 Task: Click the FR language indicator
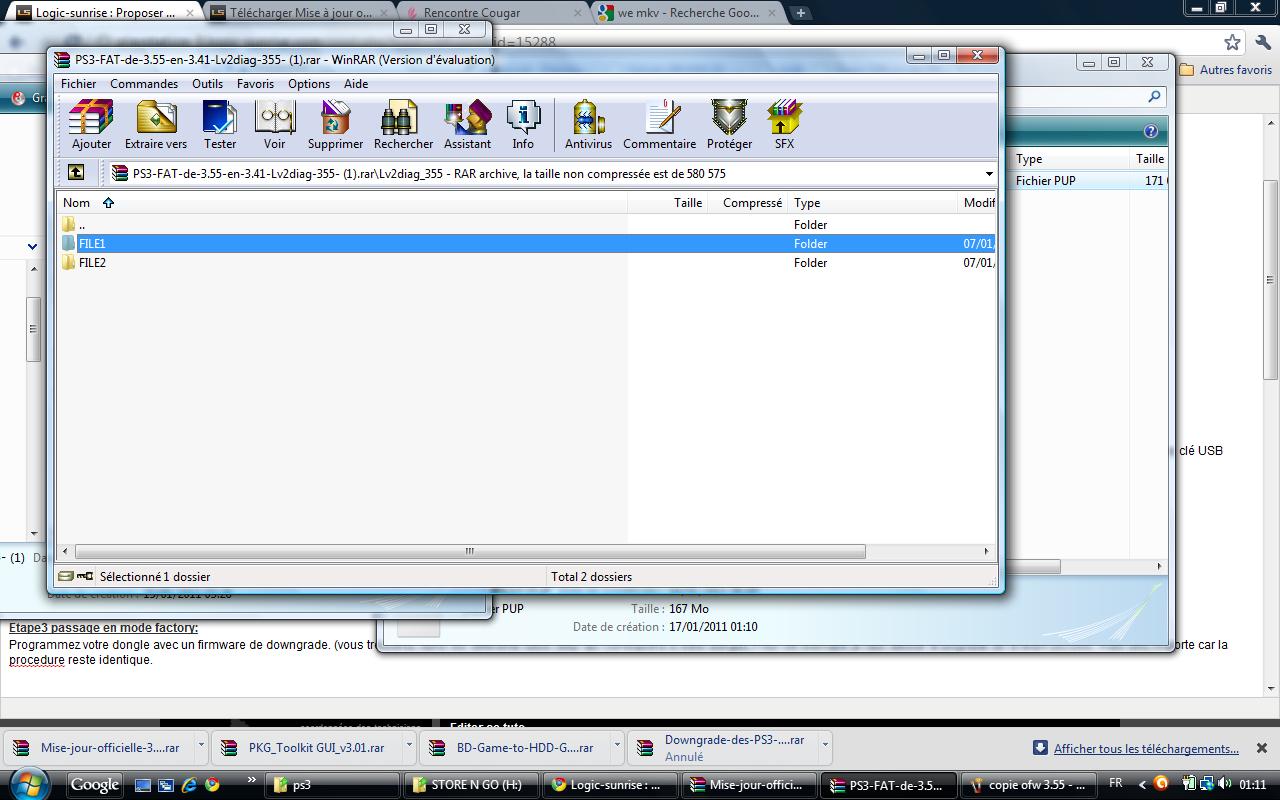pos(1116,783)
